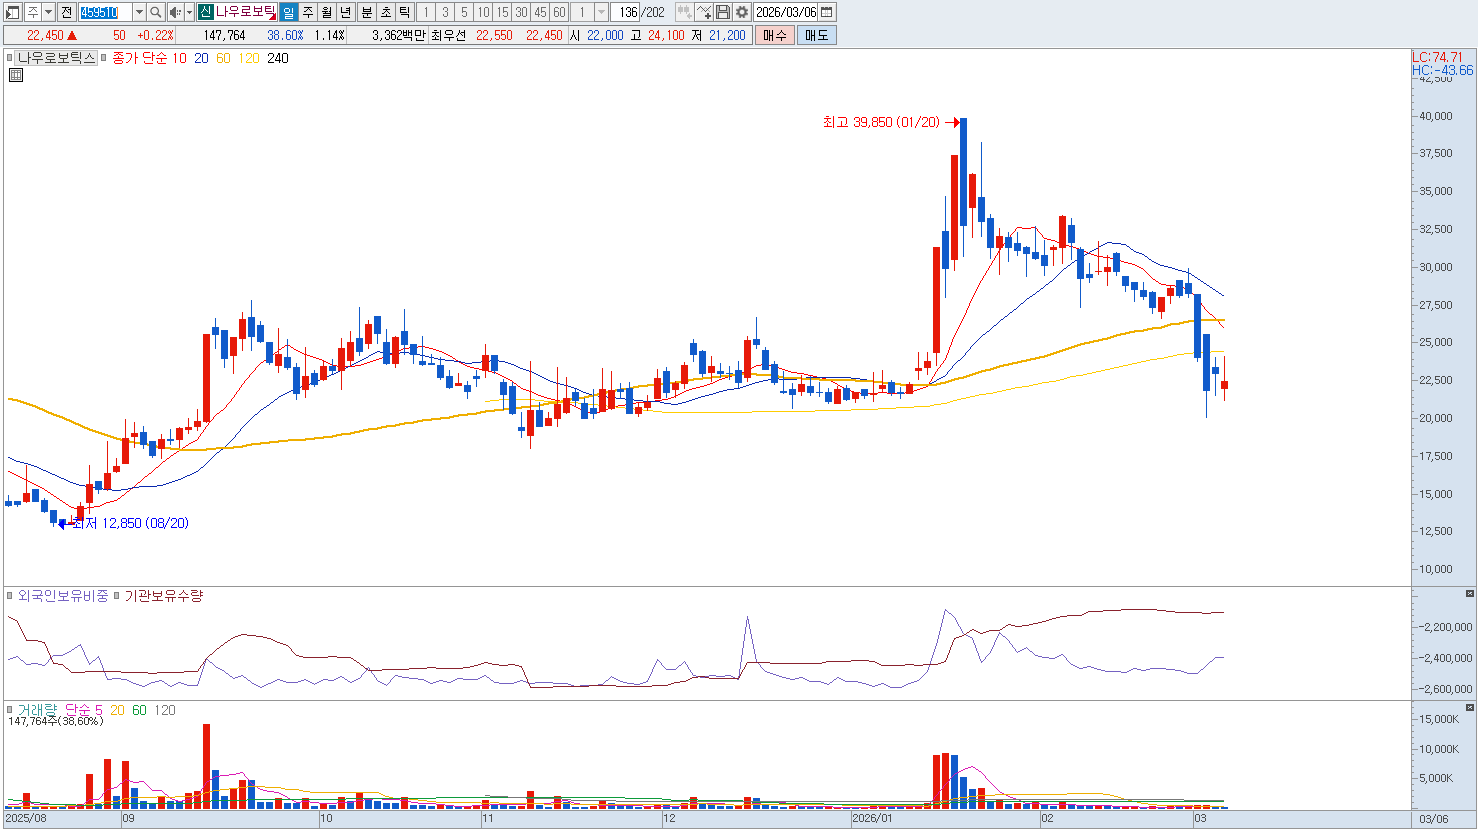Select the 틱 tick tab

point(404,12)
